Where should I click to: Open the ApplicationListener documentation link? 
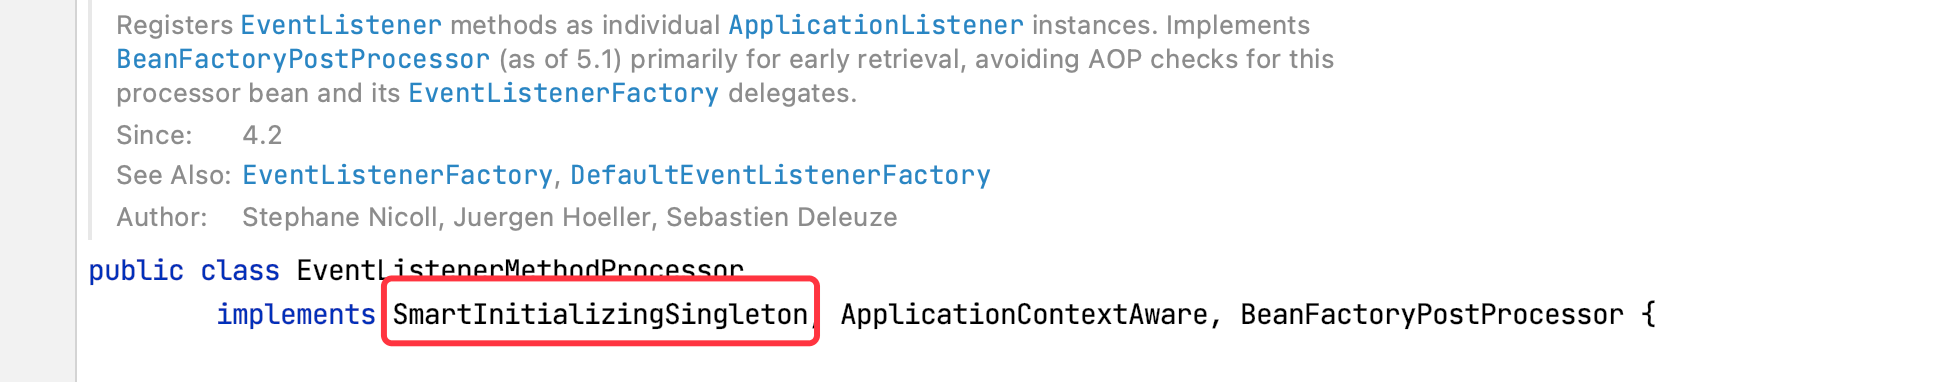click(876, 25)
